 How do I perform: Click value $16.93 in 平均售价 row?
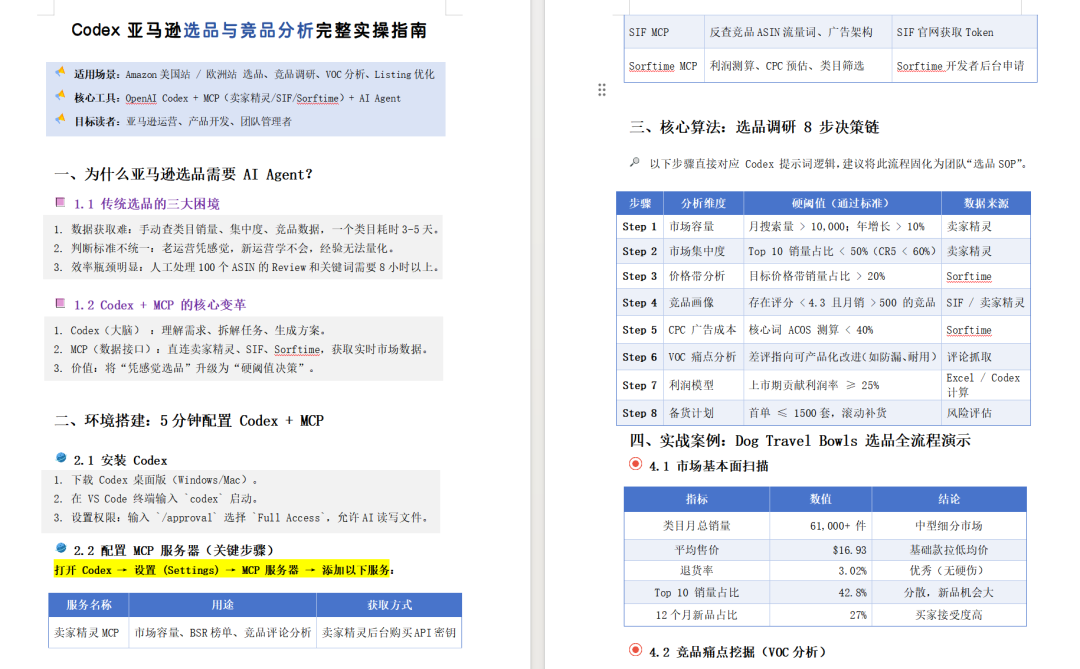pyautogui.click(x=849, y=550)
